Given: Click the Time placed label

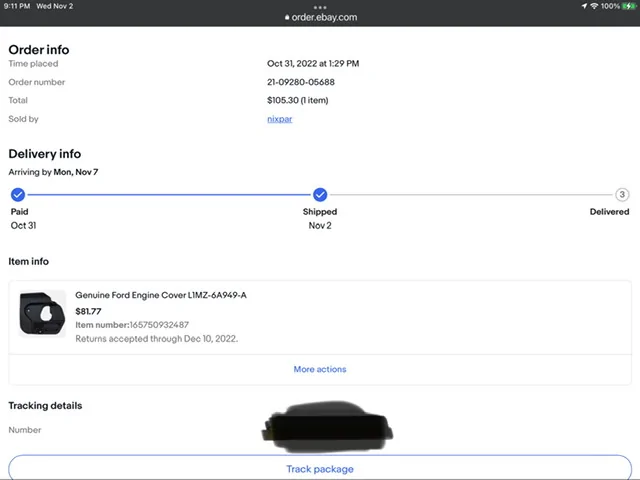Looking at the screenshot, I should [33, 64].
